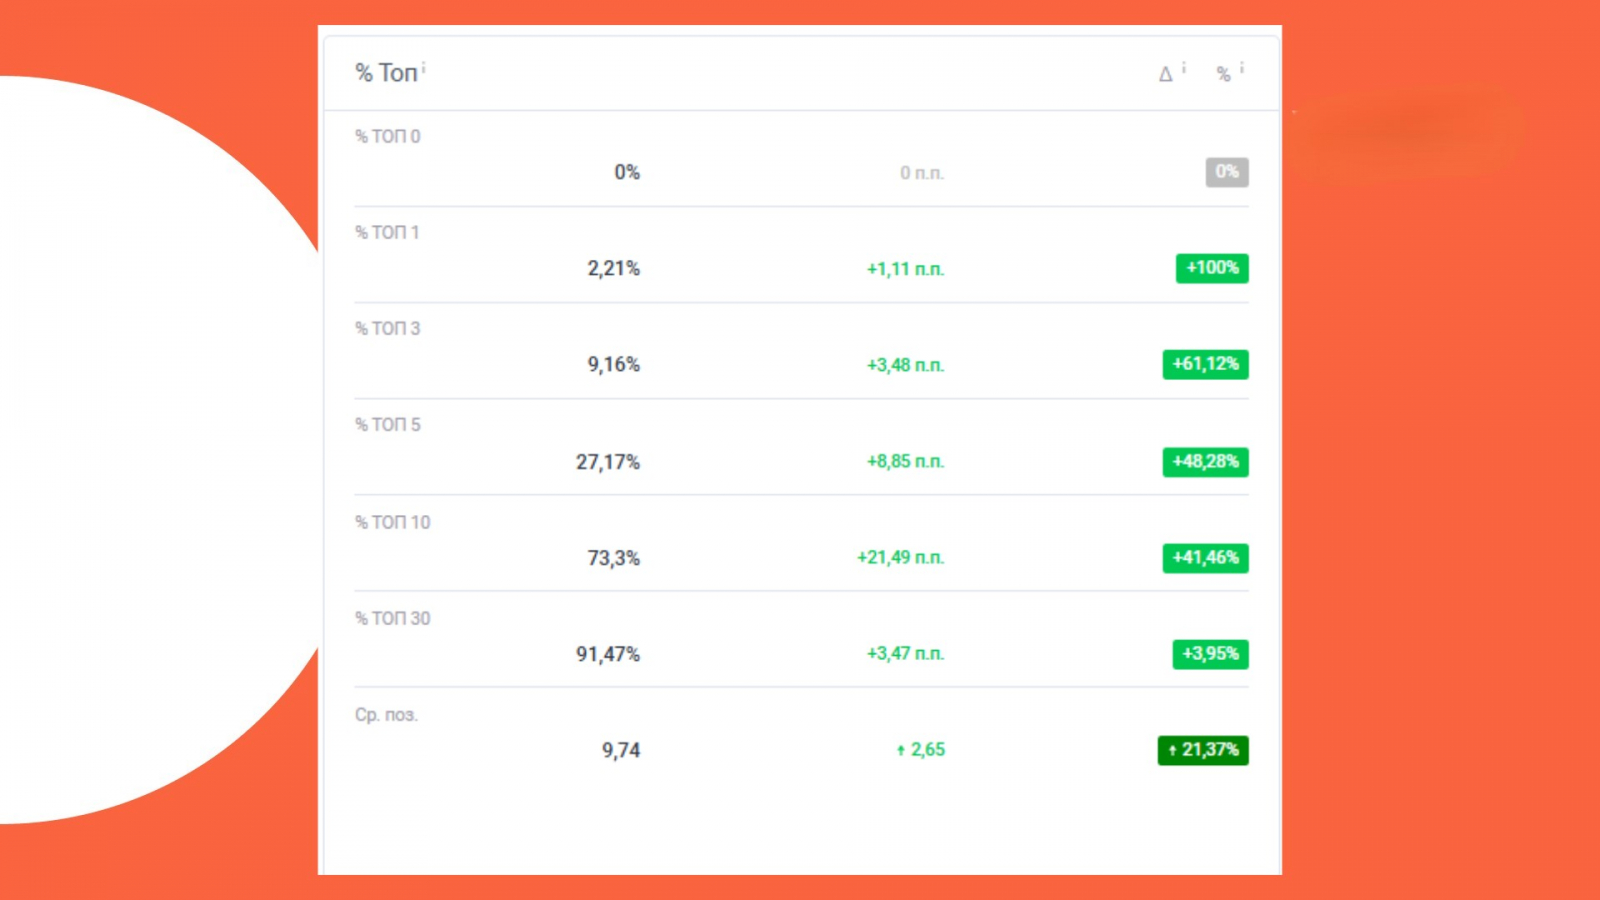Click the info icon next to delta symbol

[1184, 67]
